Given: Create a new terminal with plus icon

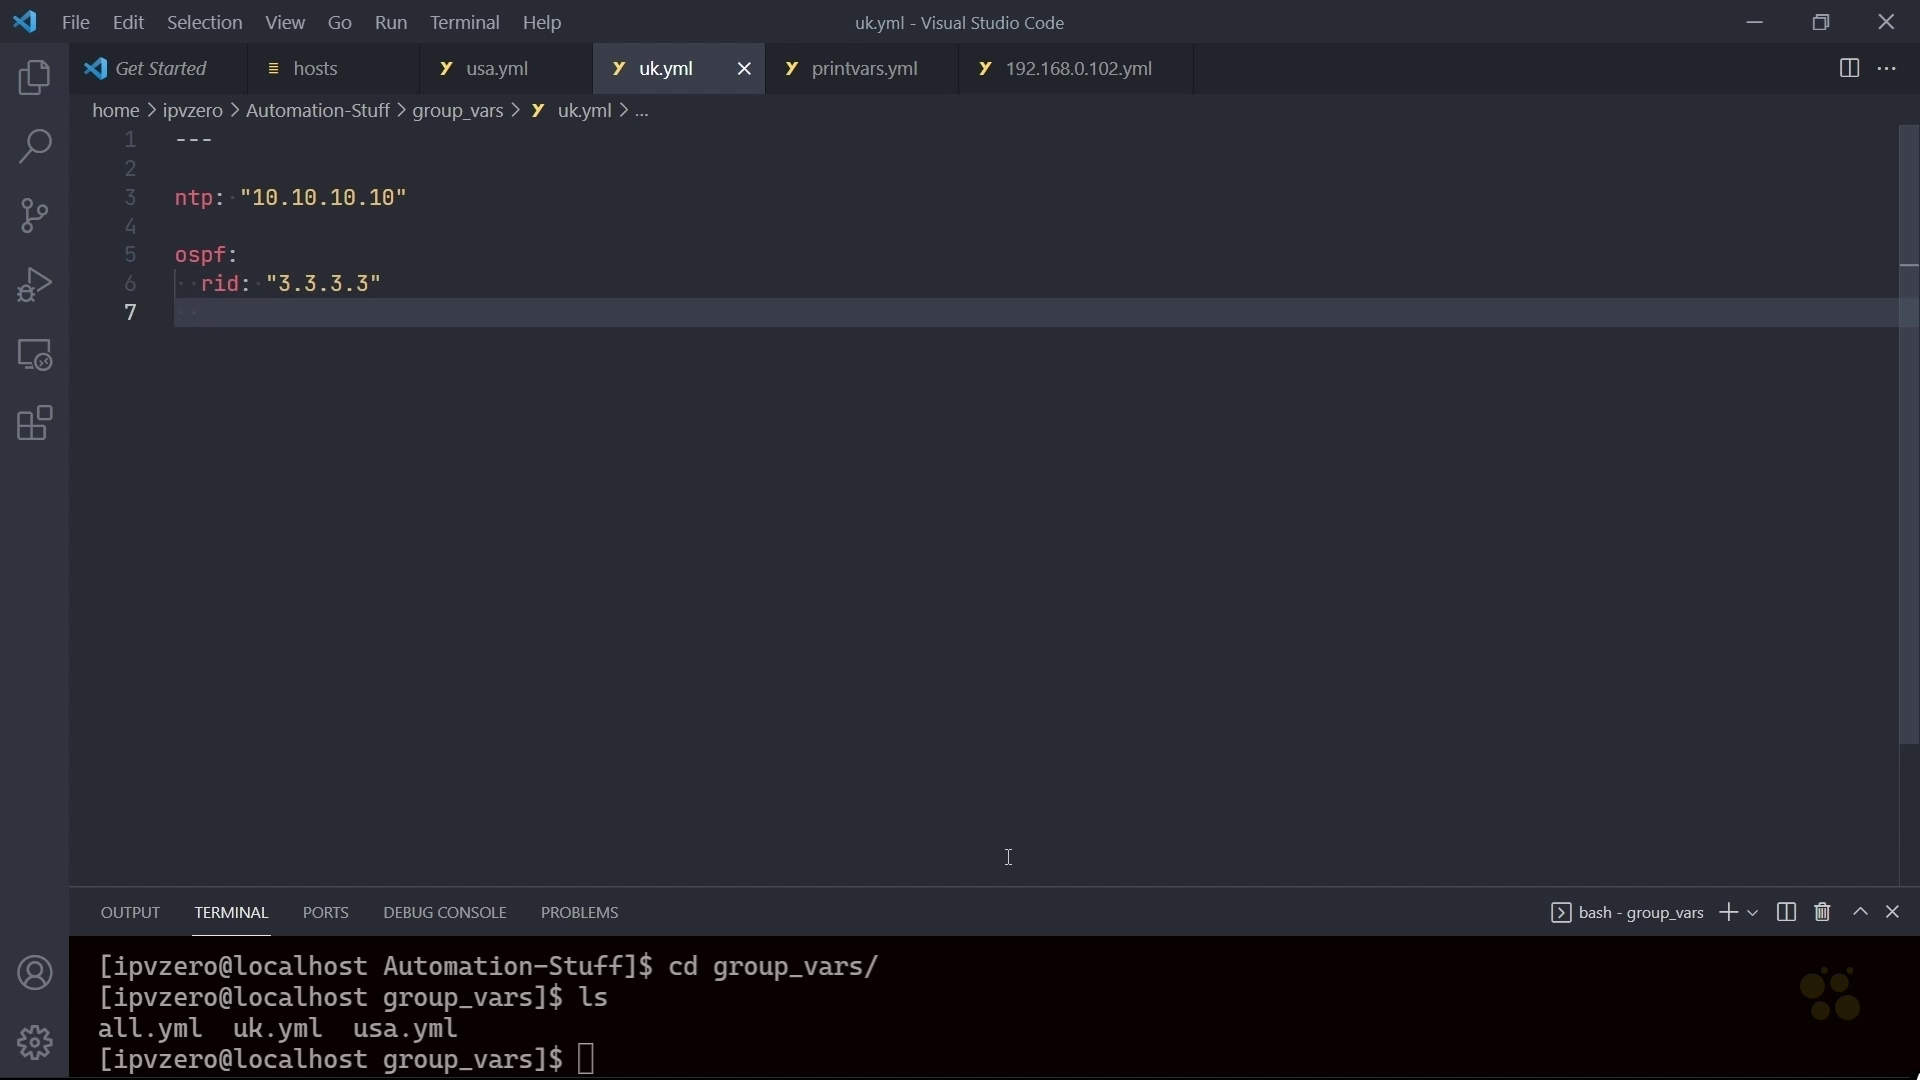Looking at the screenshot, I should 1728,912.
